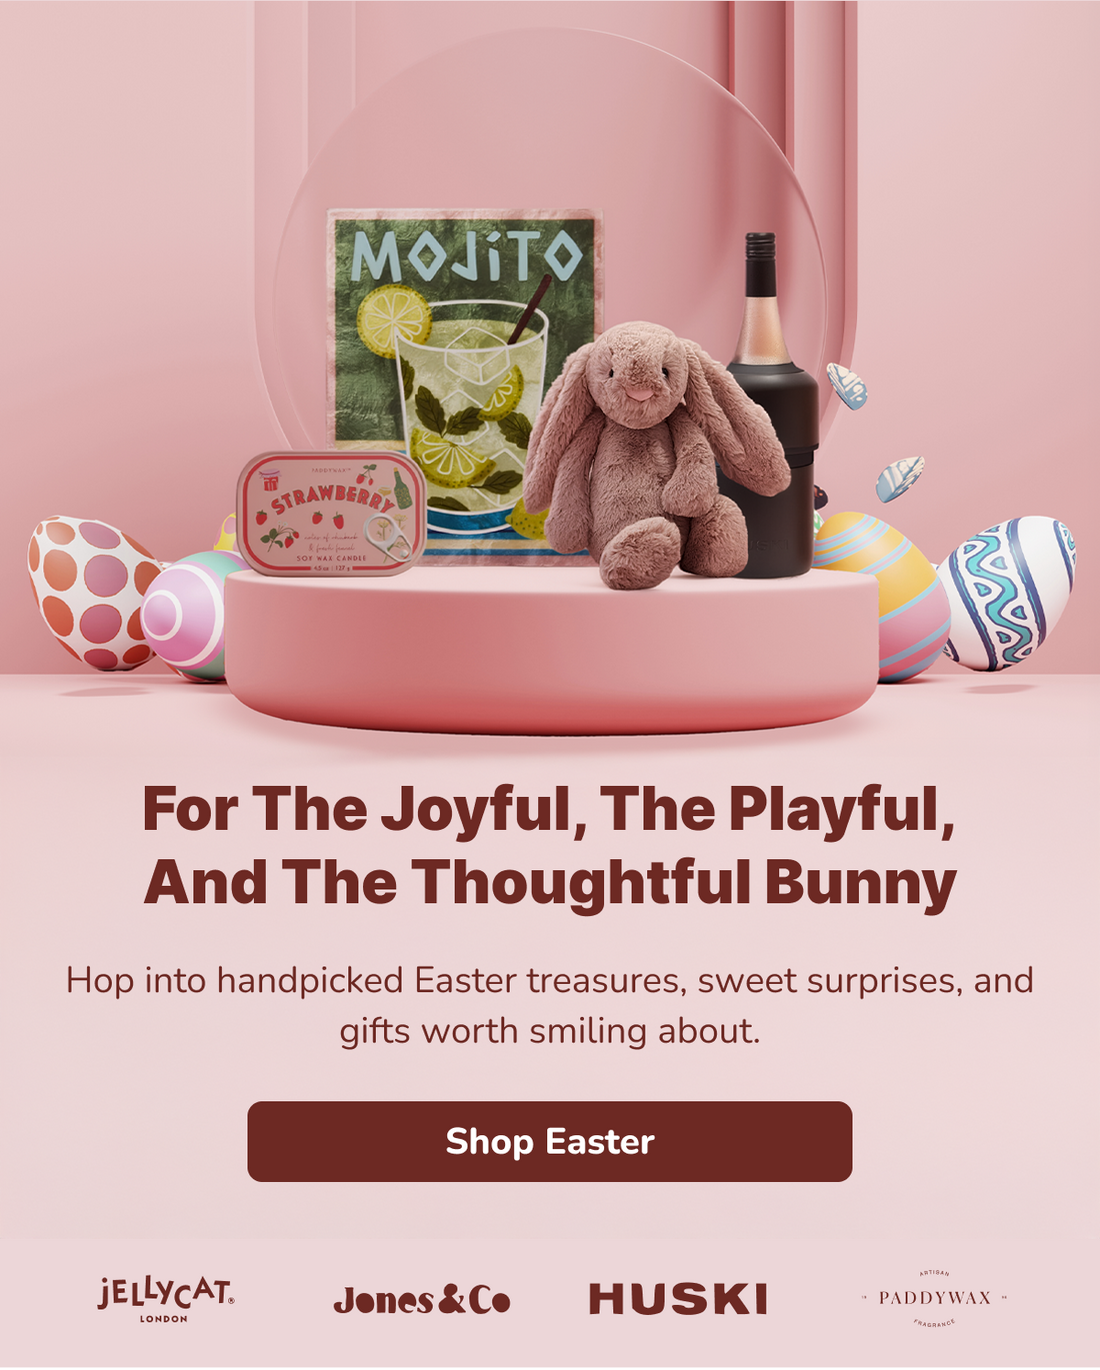Screen dimensions: 1100x1370
Task: Select the Paddywax brand logo
Action: point(934,1298)
